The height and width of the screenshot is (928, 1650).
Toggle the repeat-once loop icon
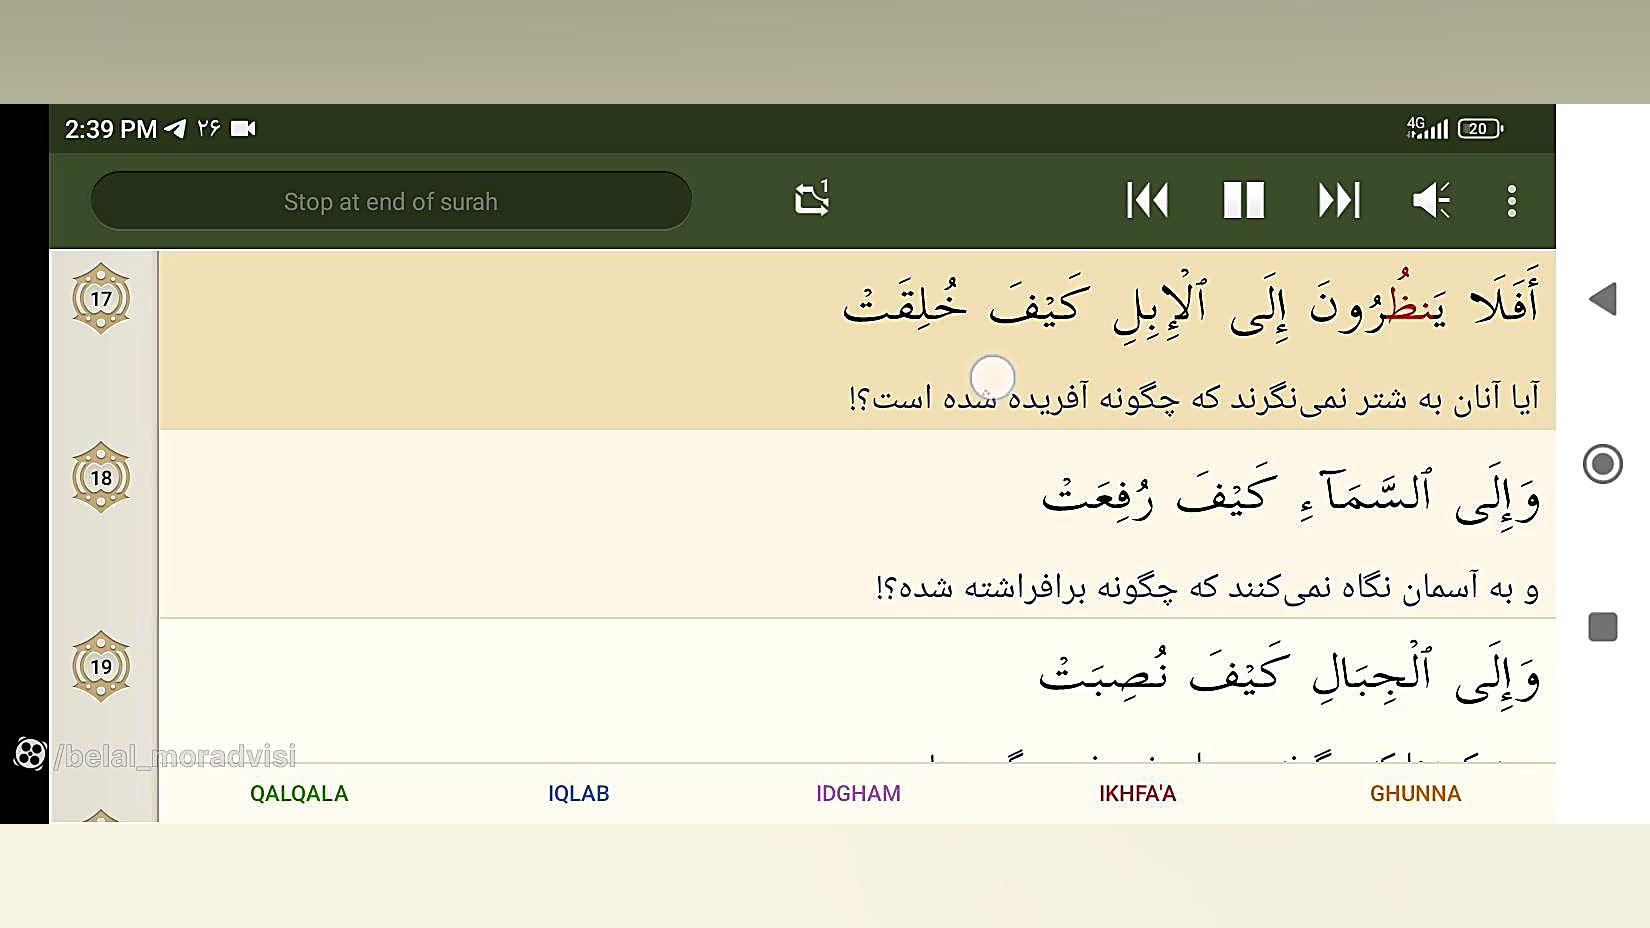812,198
